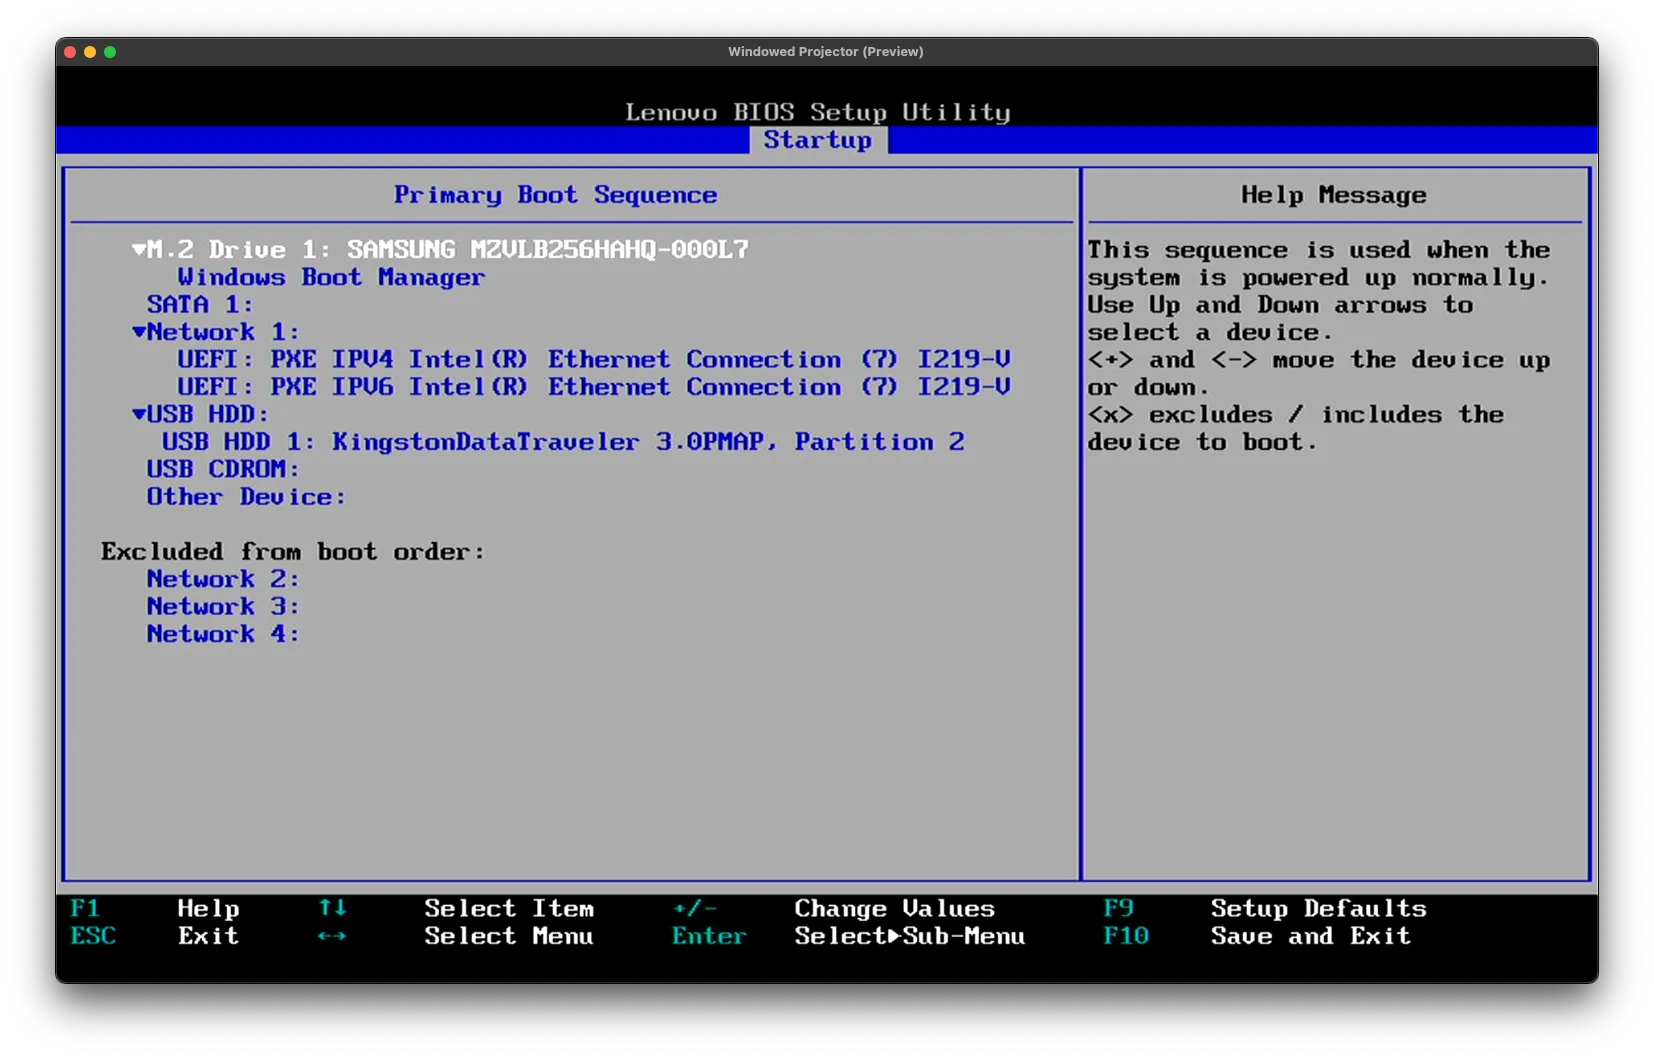1654x1057 pixels.
Task: Maximize the Windowed Projector window
Action: [110, 52]
